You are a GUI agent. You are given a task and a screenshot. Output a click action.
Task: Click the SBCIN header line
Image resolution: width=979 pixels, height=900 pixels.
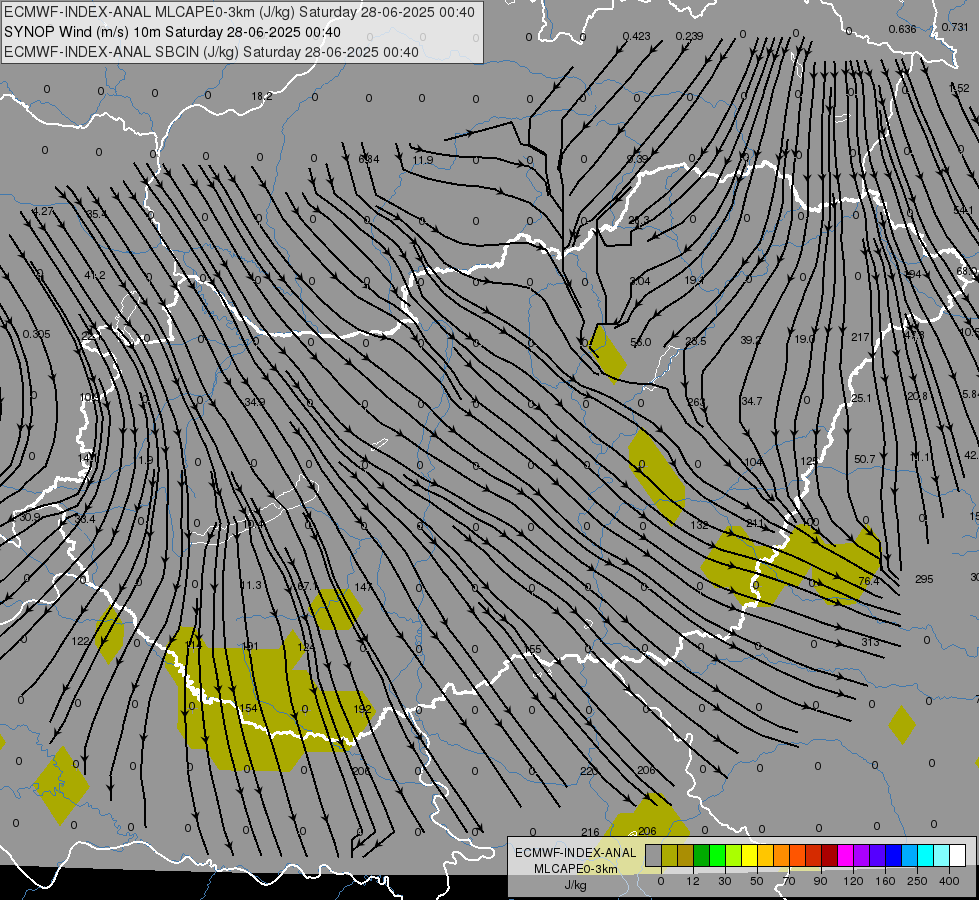[x=211, y=52]
